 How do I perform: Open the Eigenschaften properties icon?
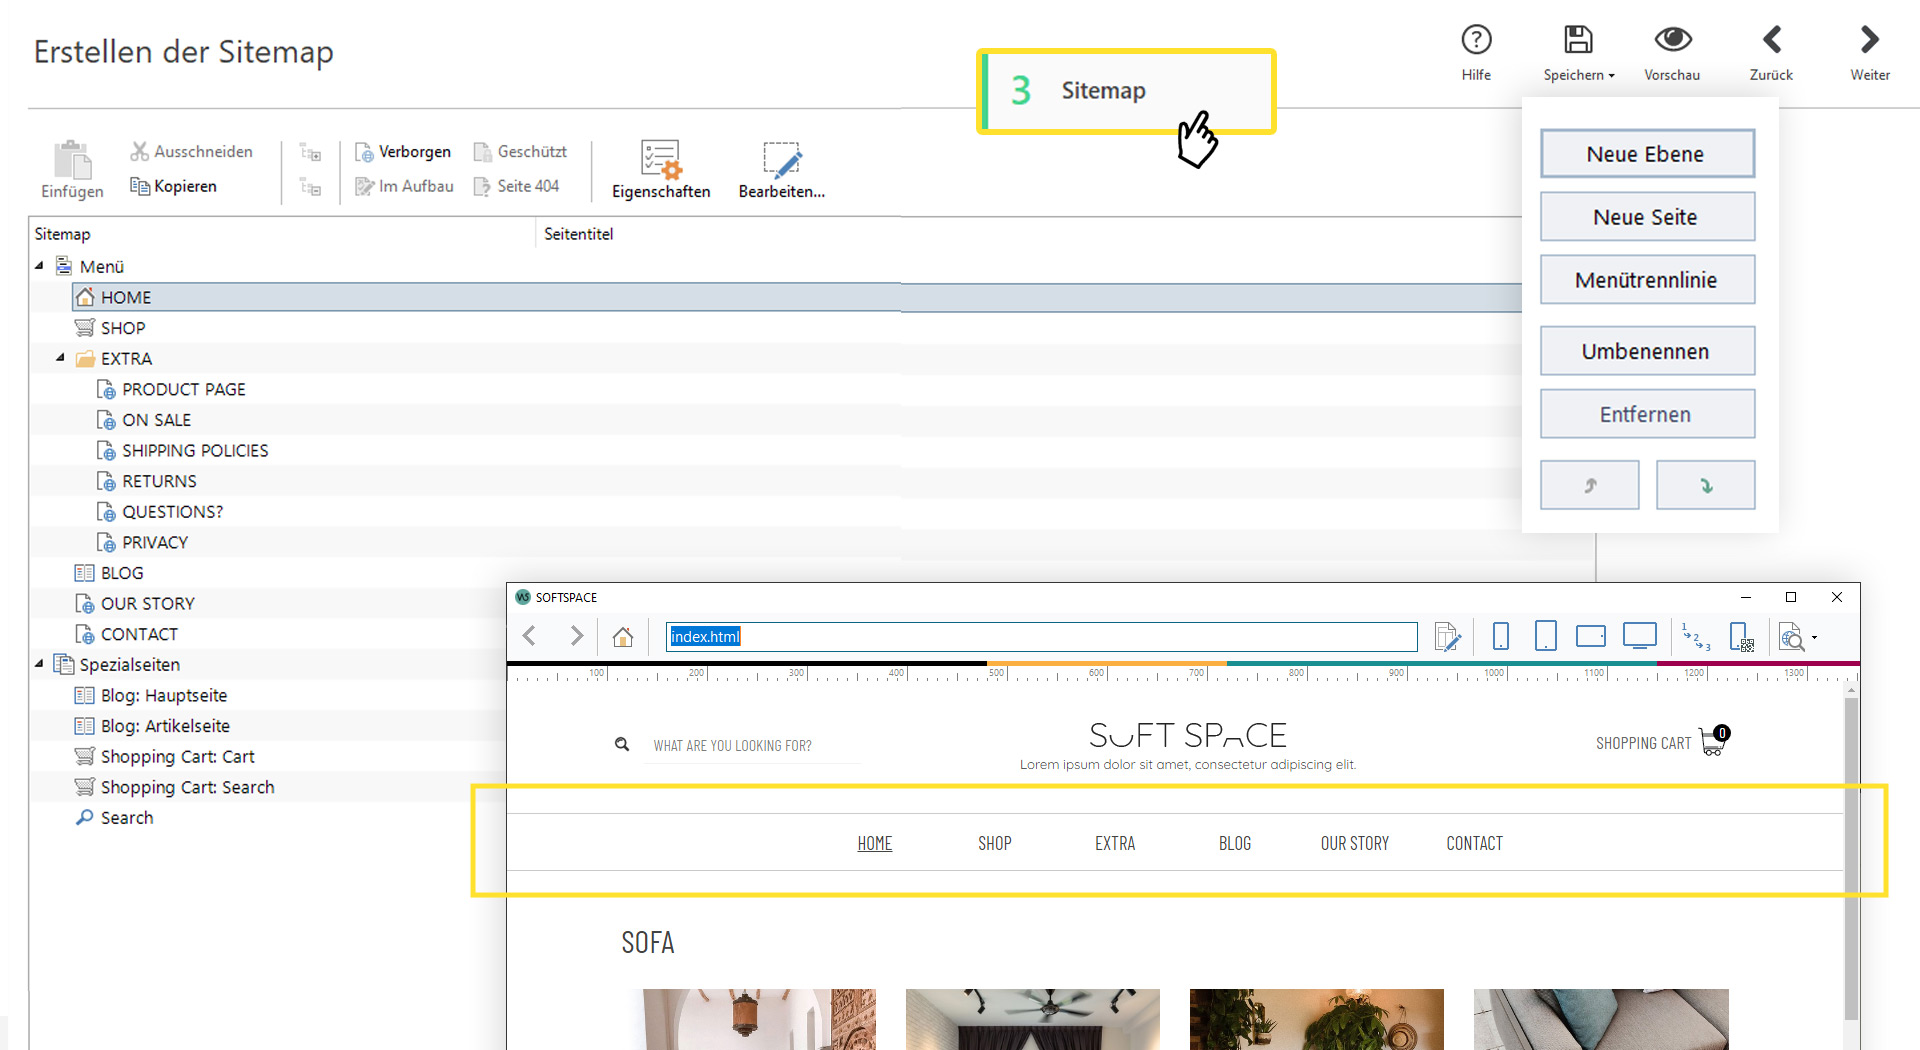click(x=661, y=160)
